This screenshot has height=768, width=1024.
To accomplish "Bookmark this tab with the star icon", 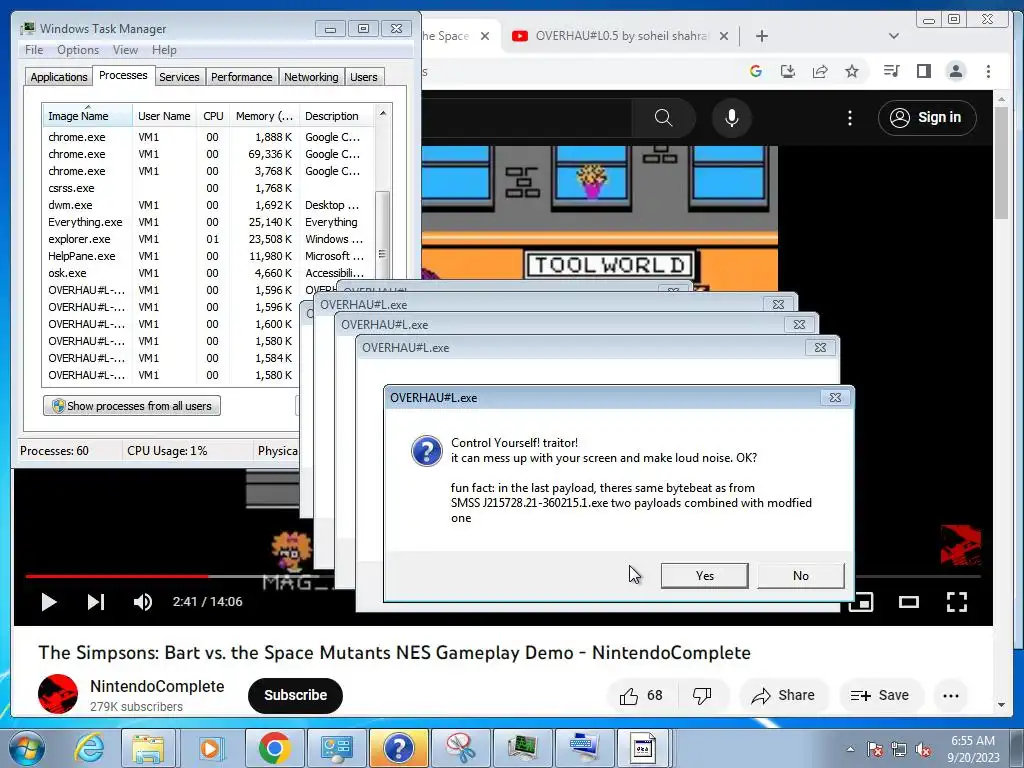I will point(852,71).
